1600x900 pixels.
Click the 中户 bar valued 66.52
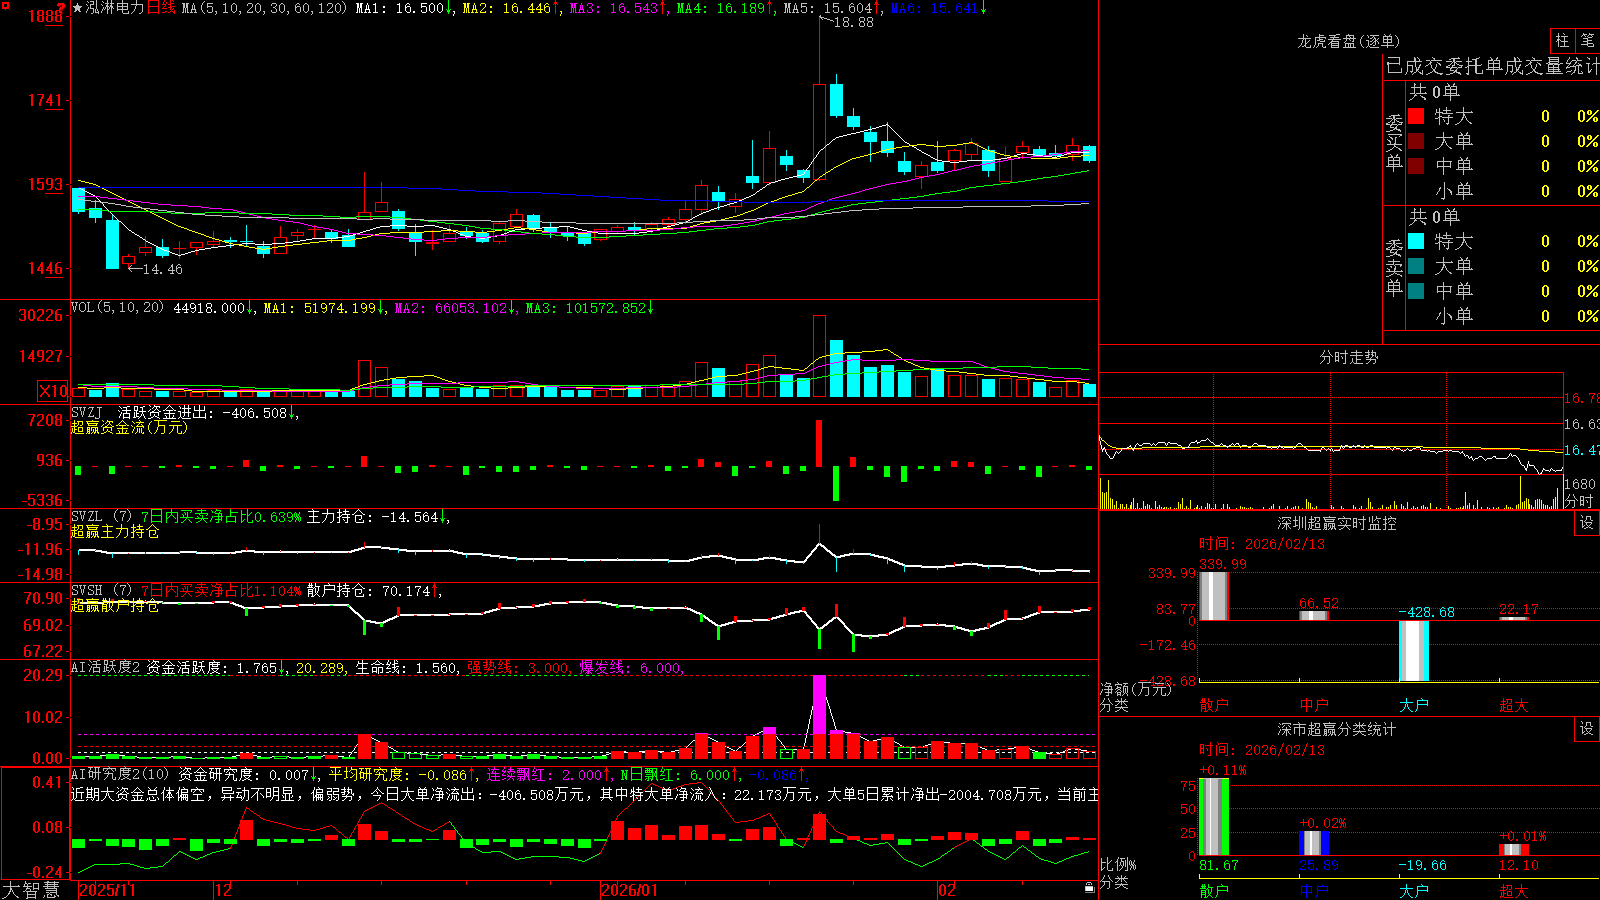click(1313, 615)
